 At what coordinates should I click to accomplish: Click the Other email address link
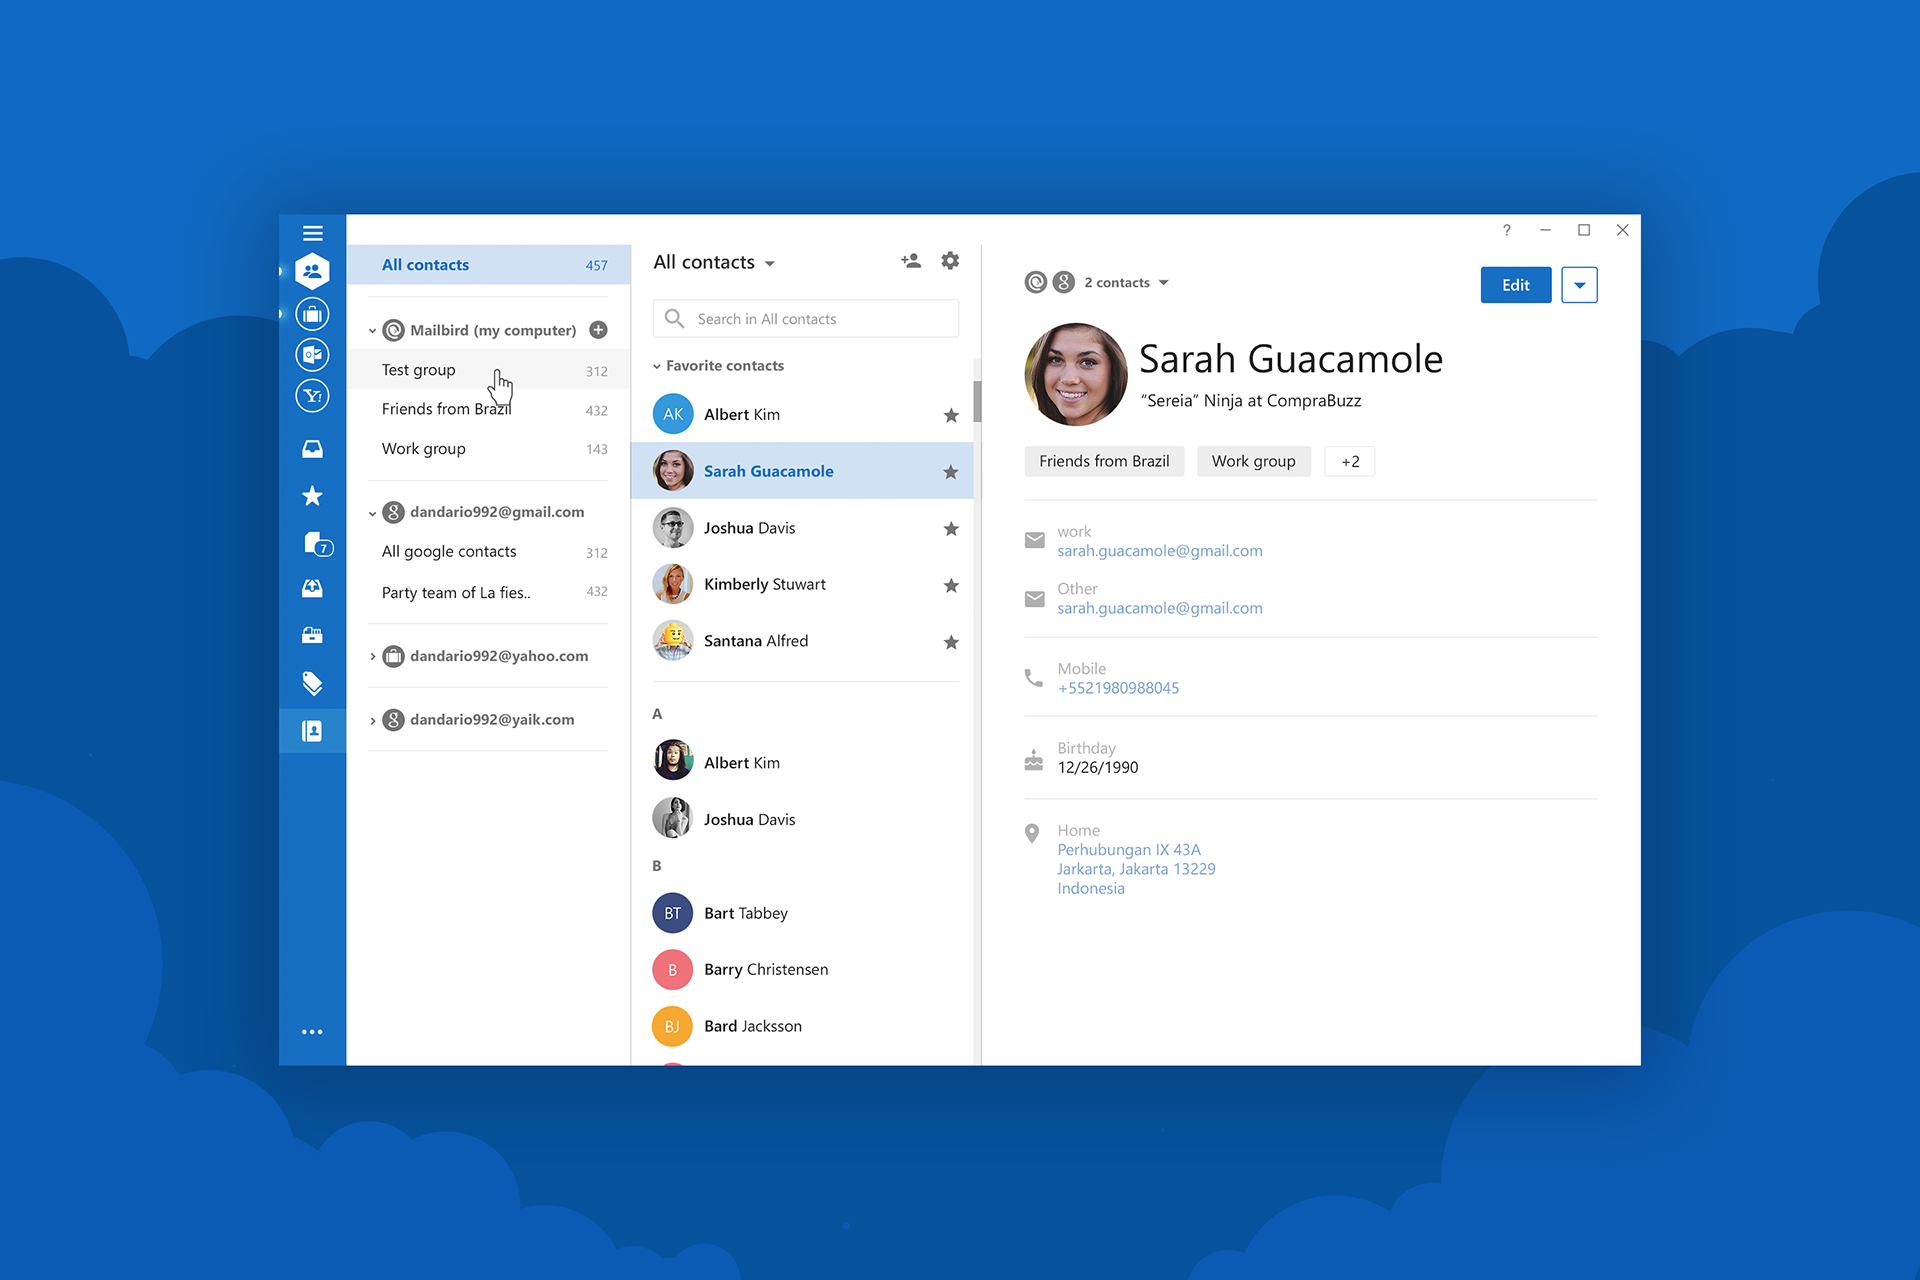1160,608
